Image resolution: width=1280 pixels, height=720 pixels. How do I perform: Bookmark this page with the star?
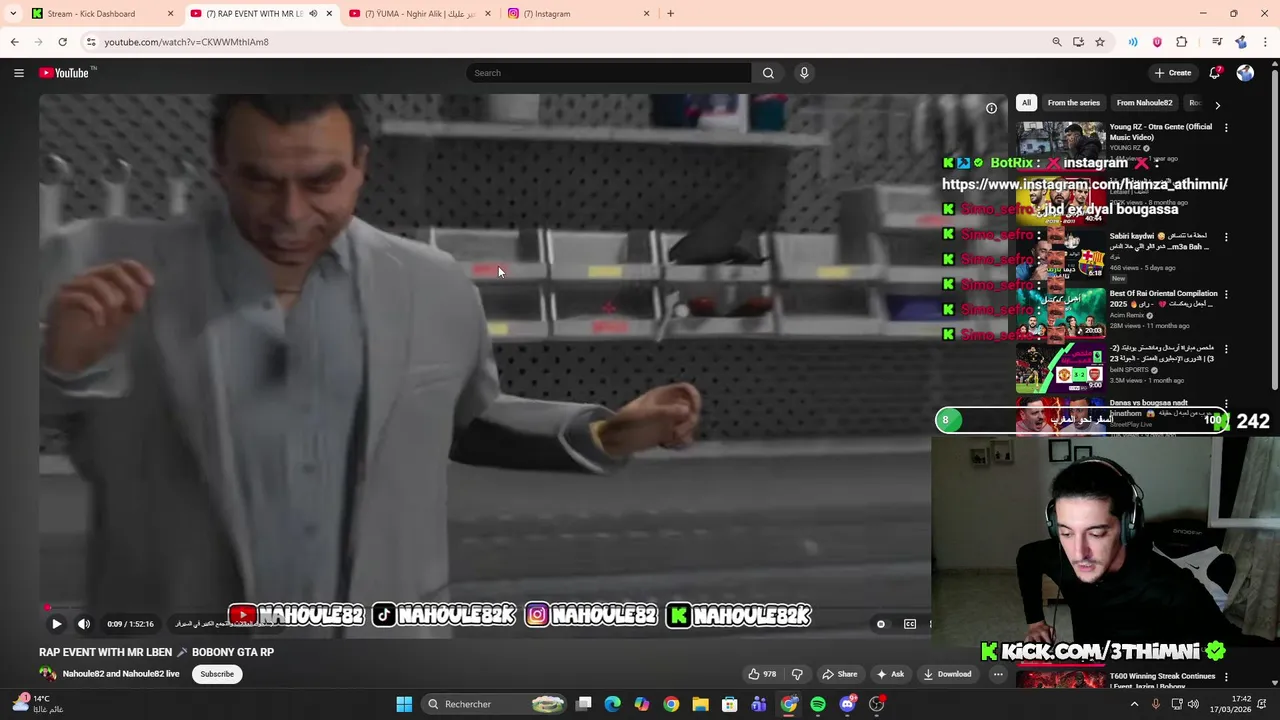(1100, 42)
